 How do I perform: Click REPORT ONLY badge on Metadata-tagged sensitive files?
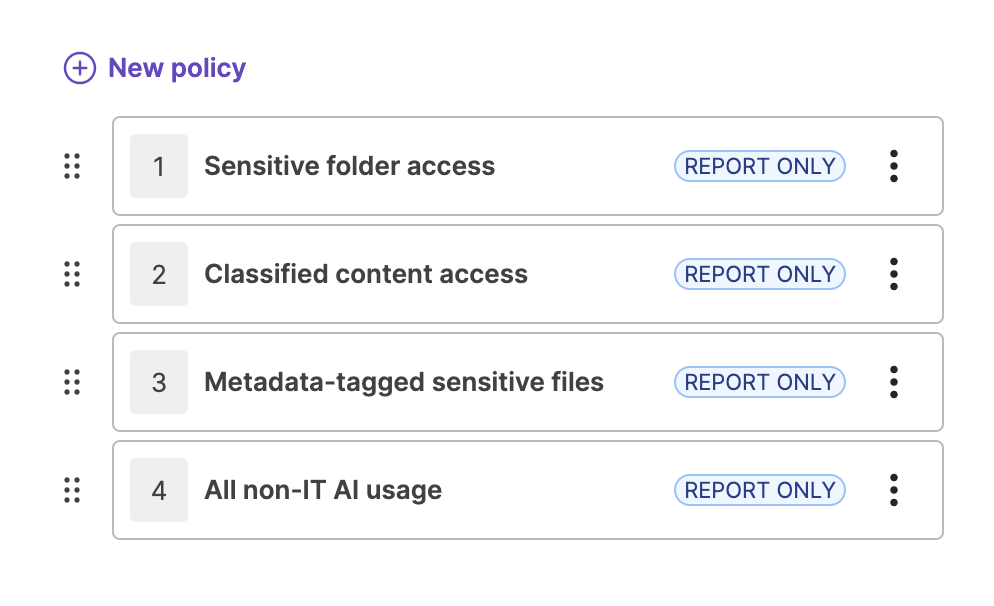[759, 382]
